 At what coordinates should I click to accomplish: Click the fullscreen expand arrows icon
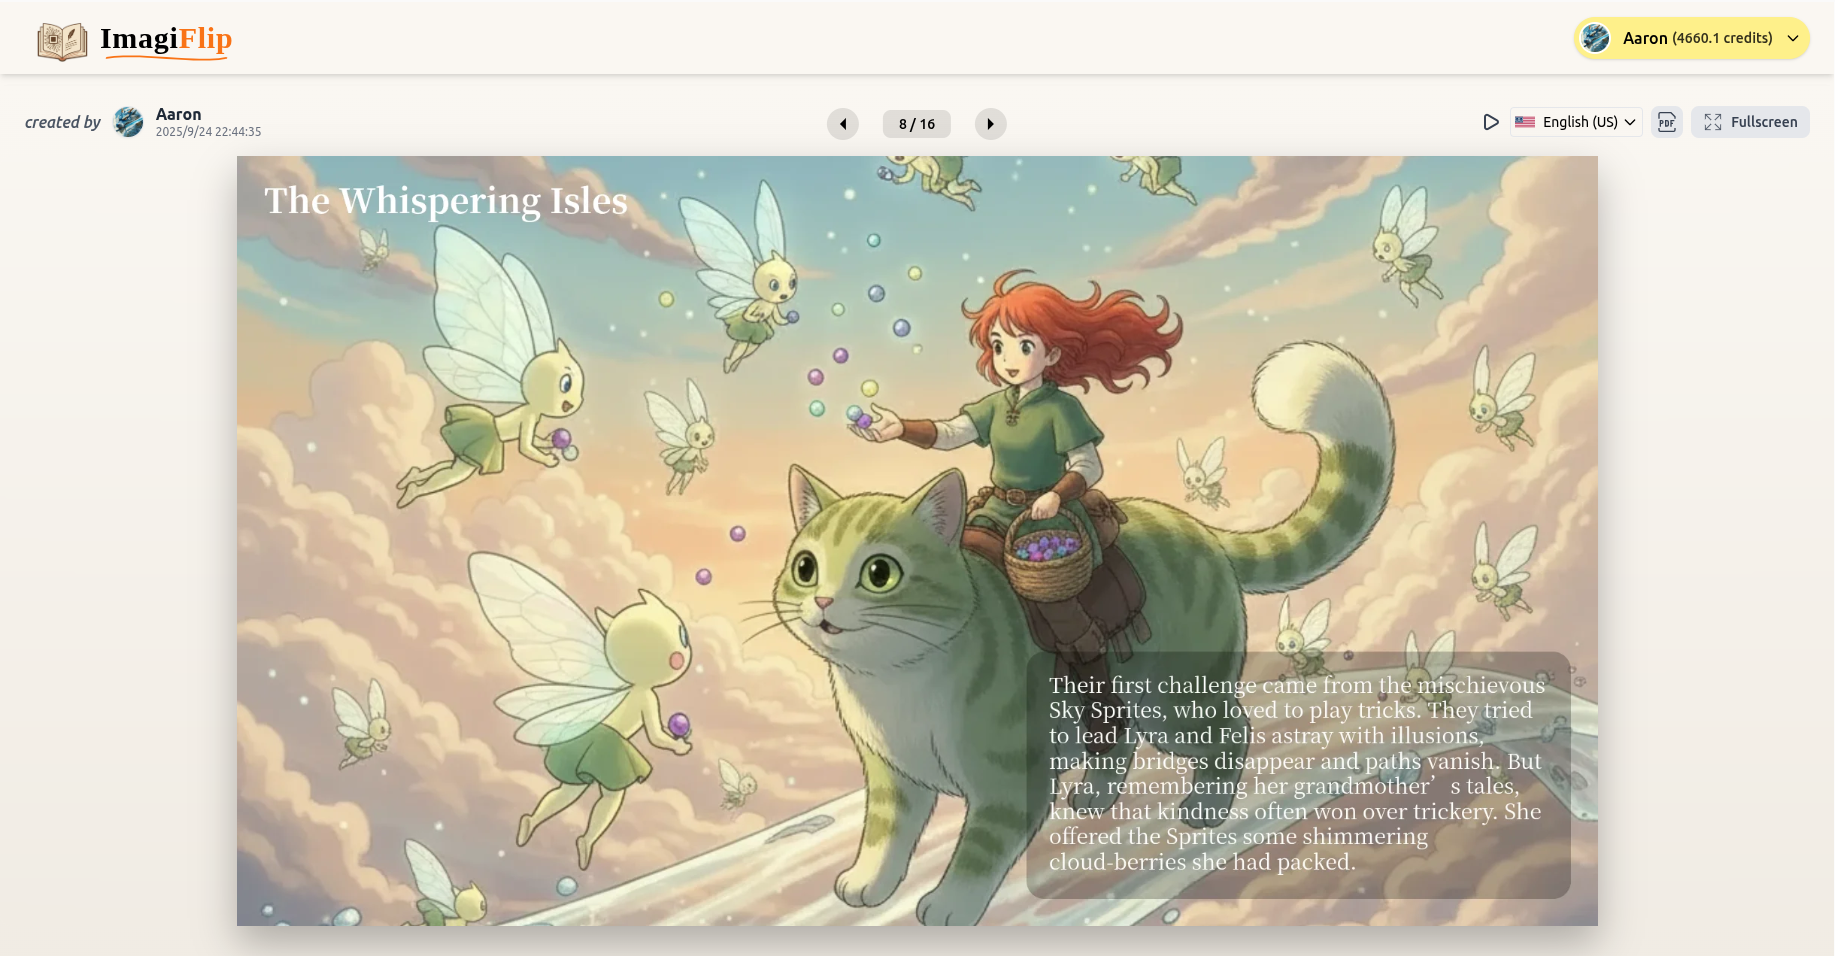pos(1712,121)
